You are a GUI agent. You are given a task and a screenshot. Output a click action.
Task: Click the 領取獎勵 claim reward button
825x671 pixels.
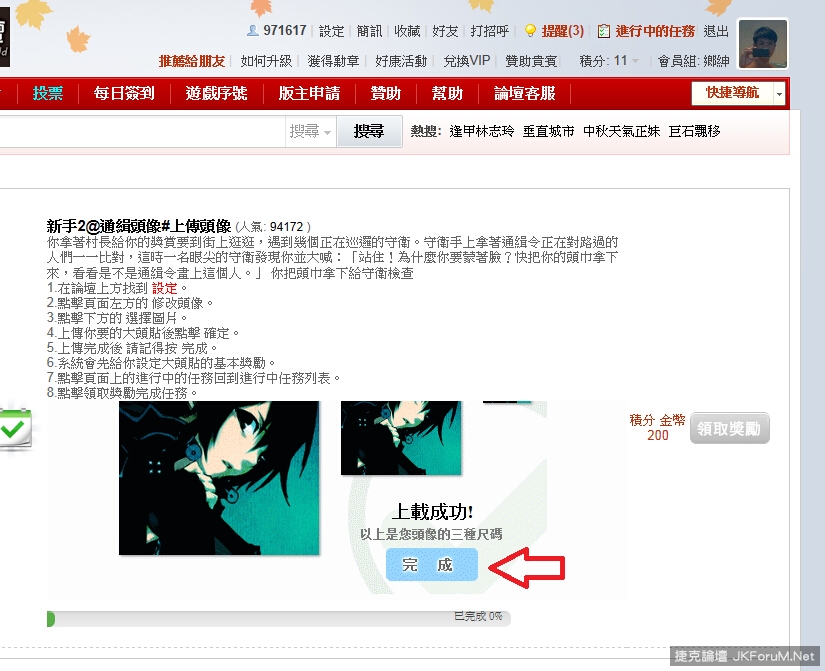729,428
